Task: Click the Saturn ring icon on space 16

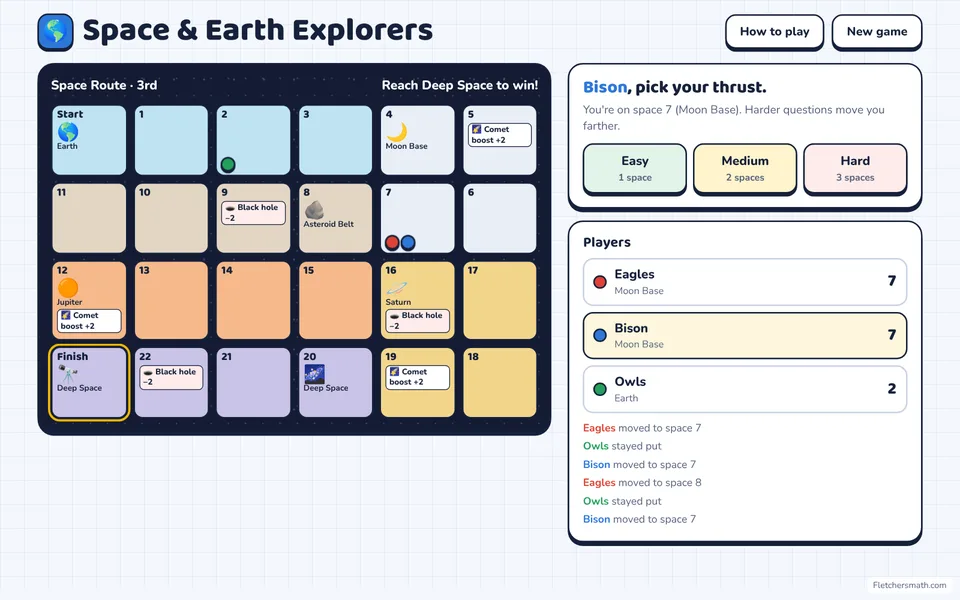Action: (x=396, y=287)
